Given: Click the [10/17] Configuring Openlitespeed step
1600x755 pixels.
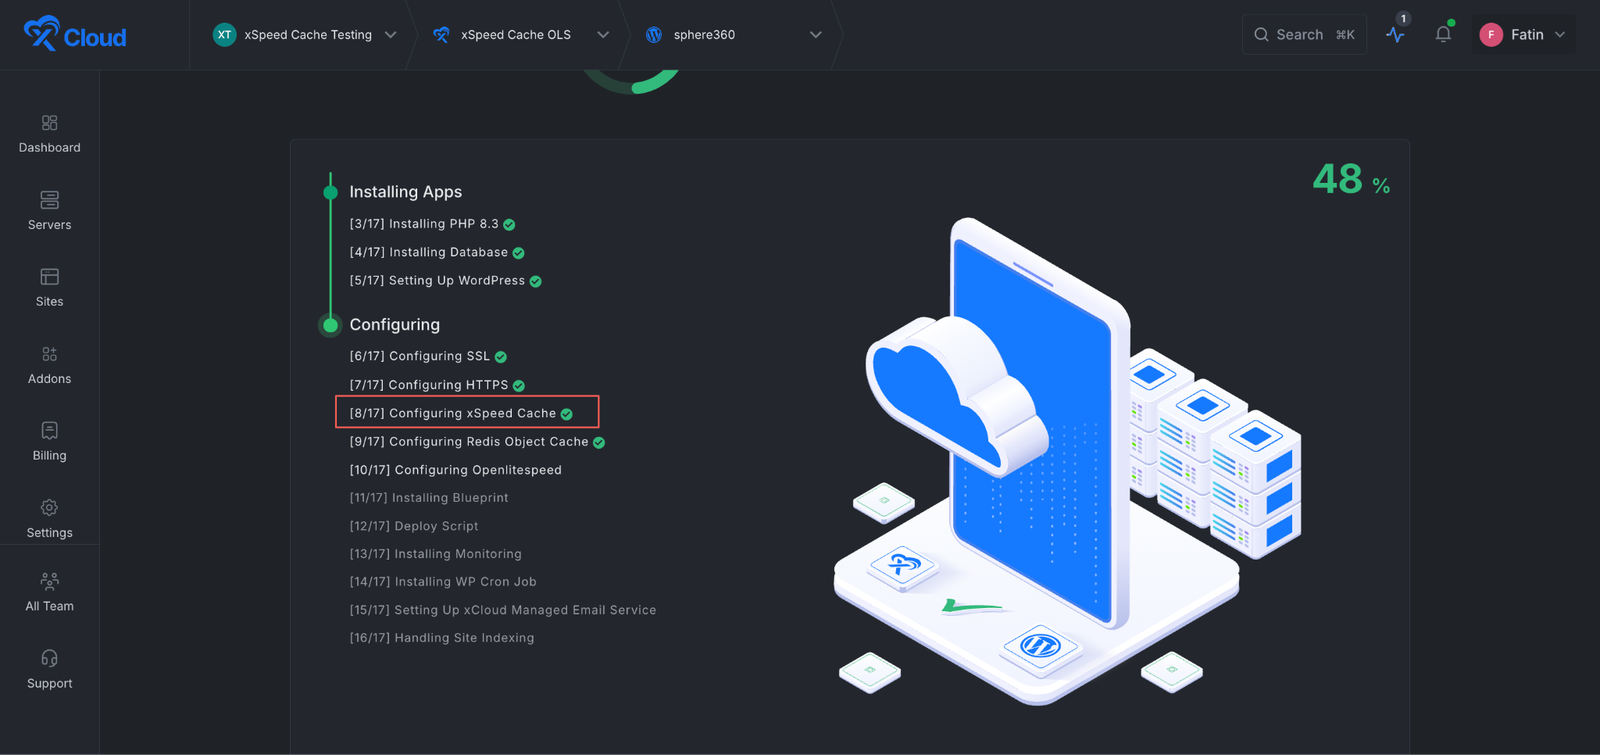Looking at the screenshot, I should (456, 470).
